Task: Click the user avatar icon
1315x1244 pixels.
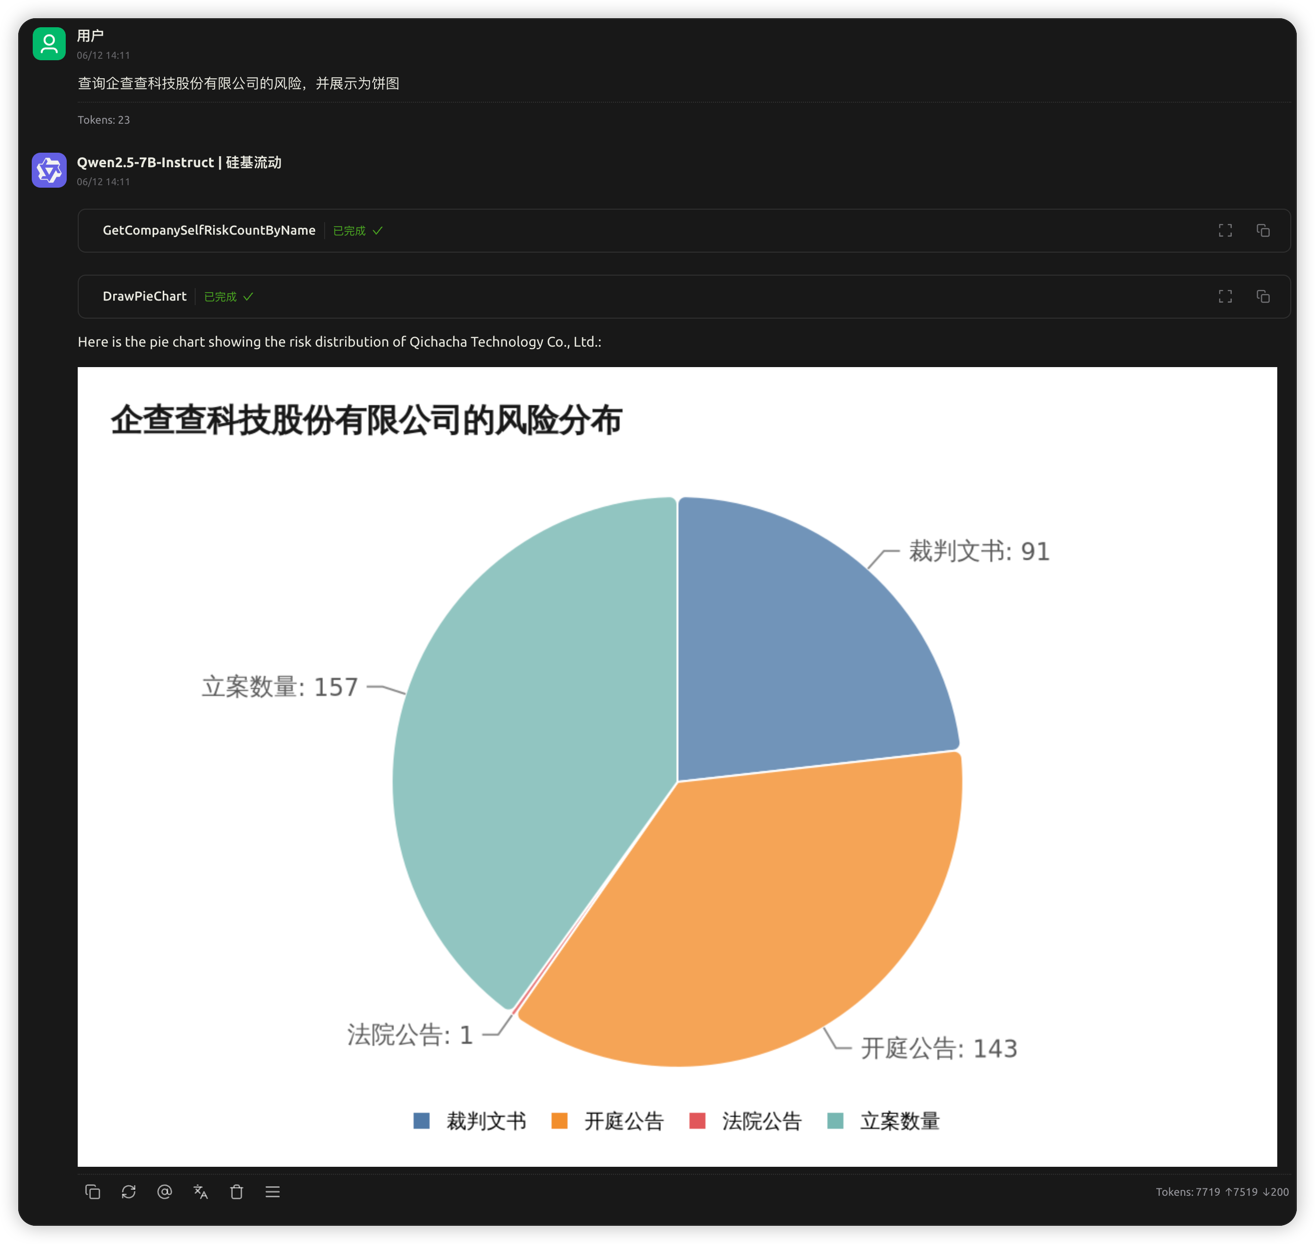Action: tap(49, 43)
